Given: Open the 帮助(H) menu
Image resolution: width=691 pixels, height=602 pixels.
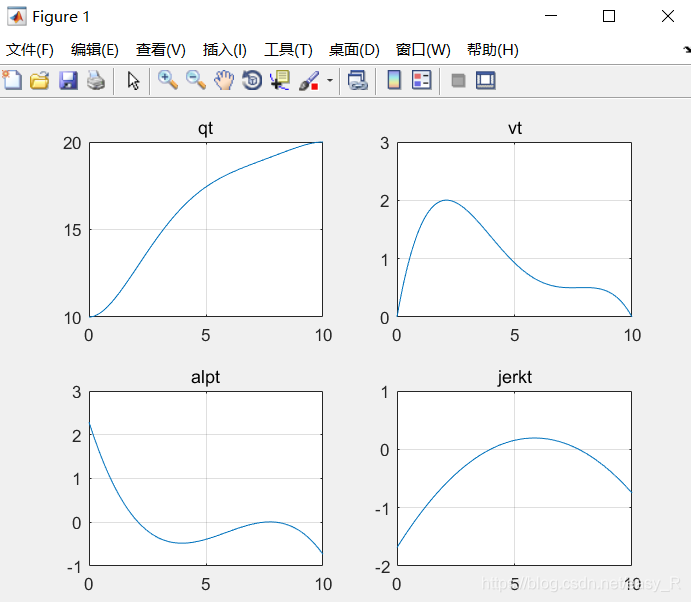Looking at the screenshot, I should click(x=492, y=50).
